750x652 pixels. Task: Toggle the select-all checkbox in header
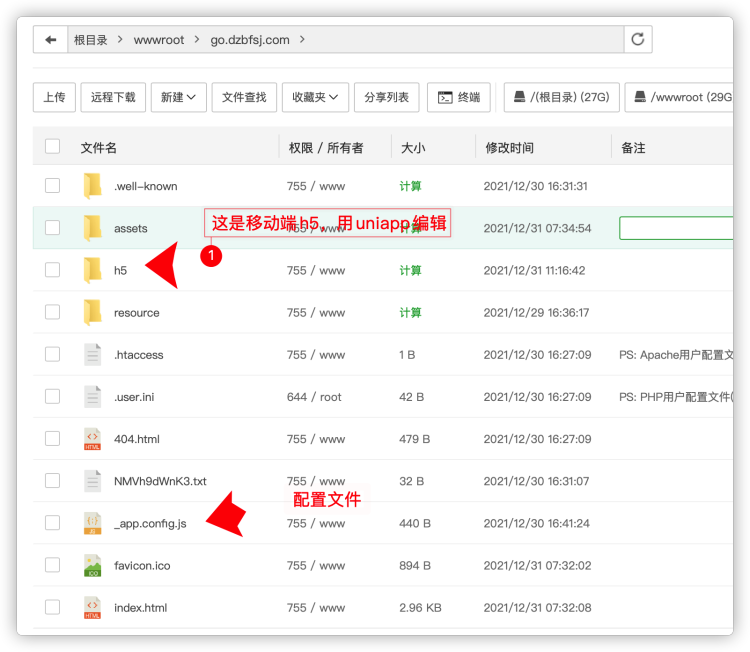coord(52,146)
